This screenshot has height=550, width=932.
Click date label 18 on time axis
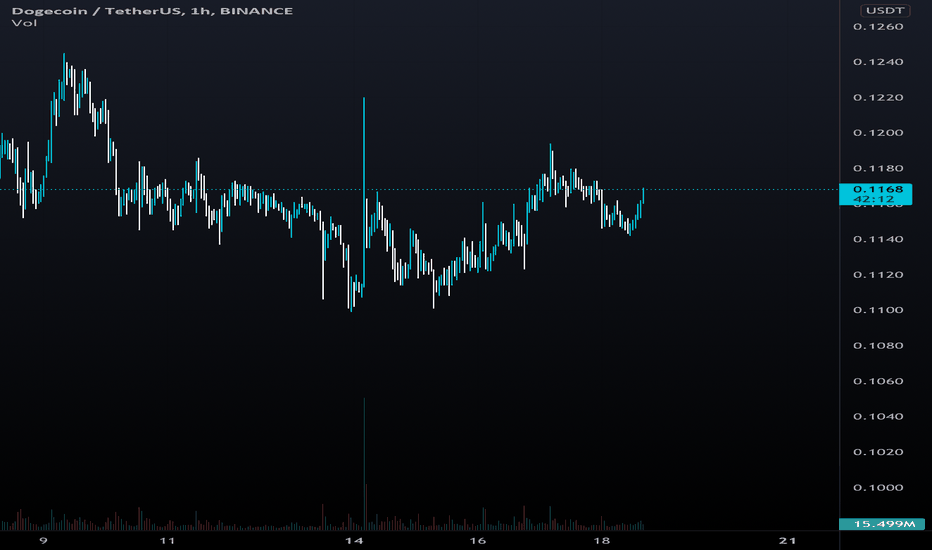pos(602,540)
